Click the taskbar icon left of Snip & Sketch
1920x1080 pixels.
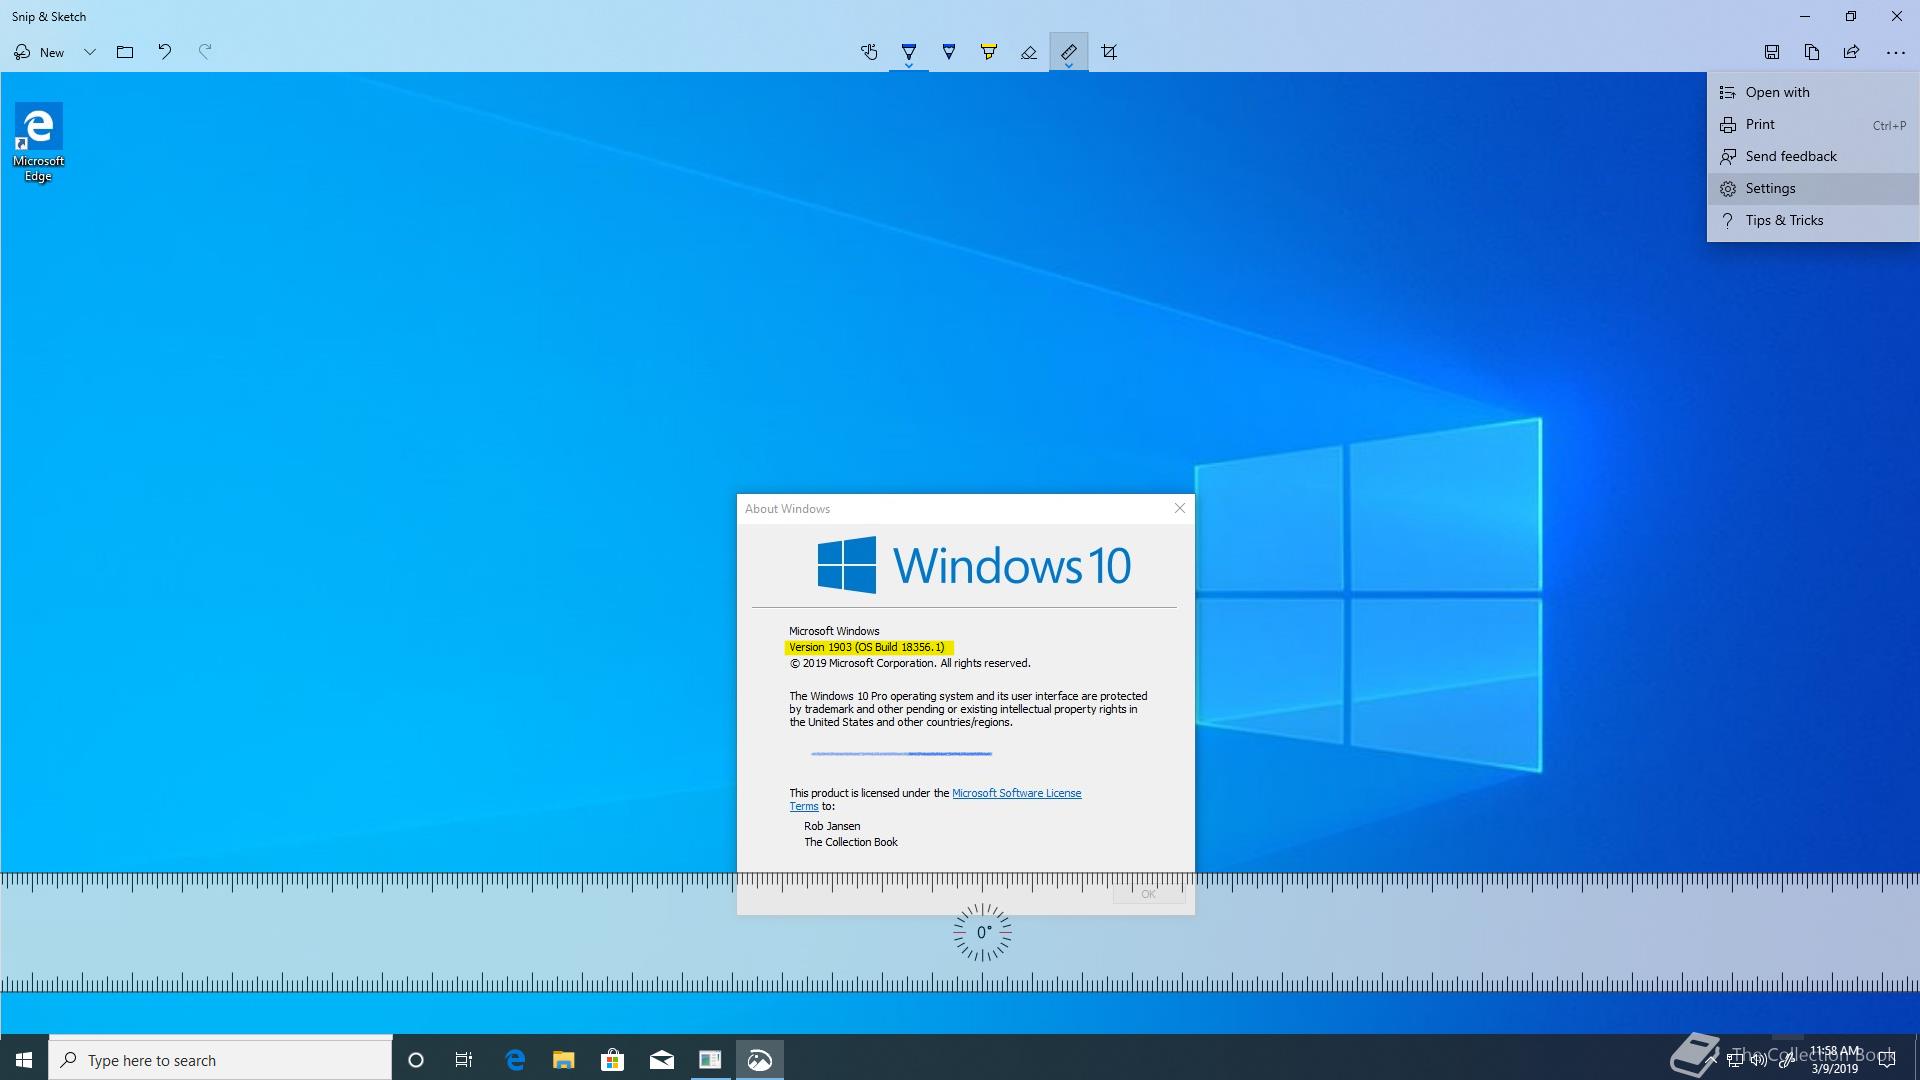(710, 1060)
